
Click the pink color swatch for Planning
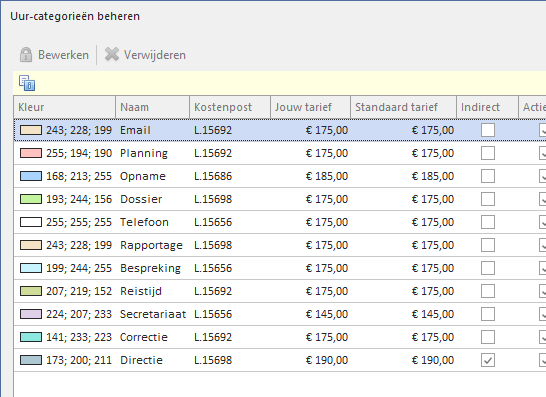coord(31,153)
